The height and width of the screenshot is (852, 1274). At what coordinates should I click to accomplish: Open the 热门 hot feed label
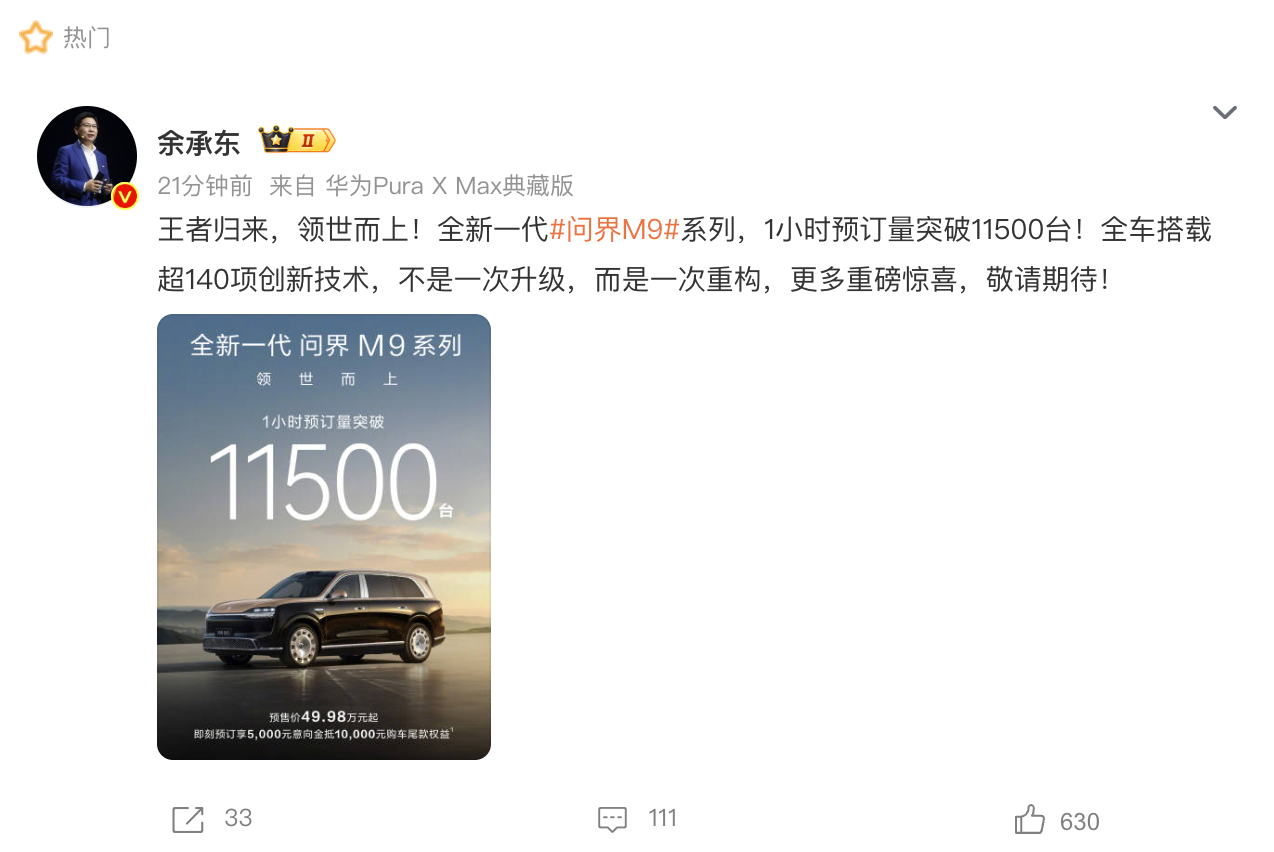(86, 38)
